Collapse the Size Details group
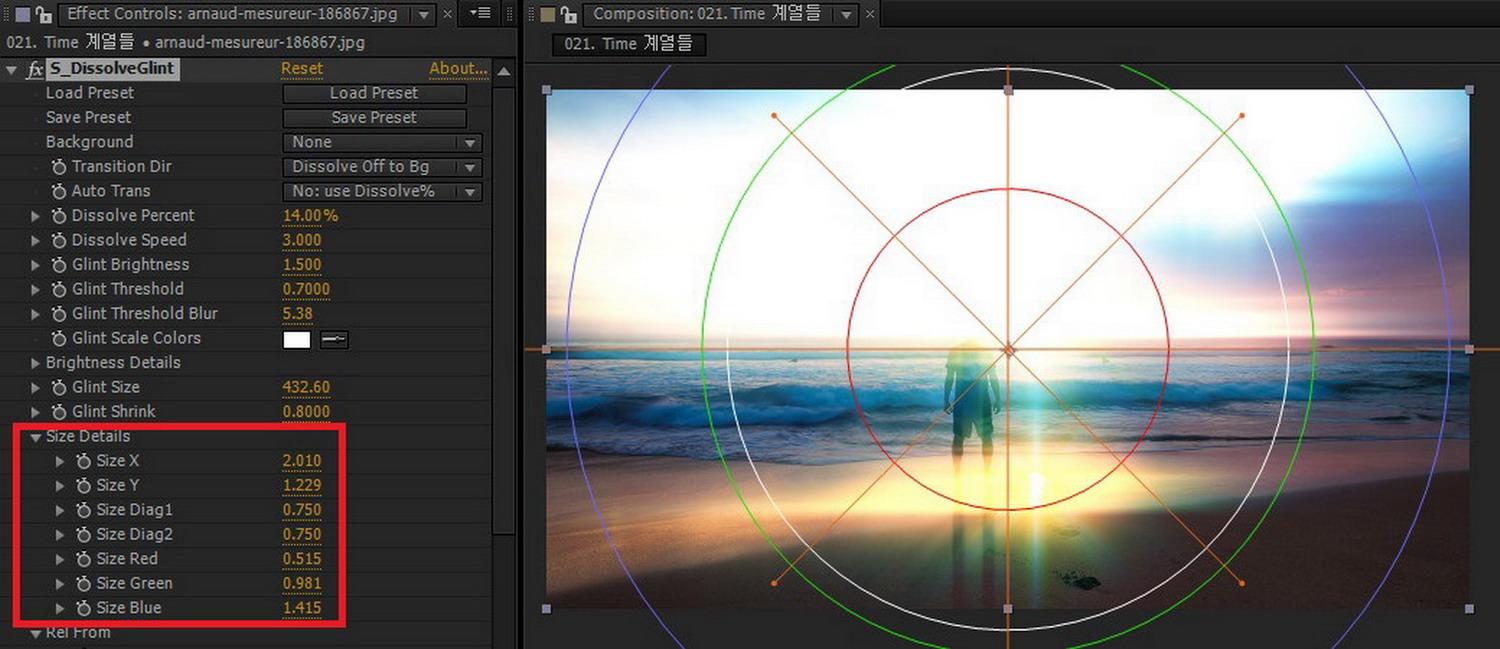Image resolution: width=1500 pixels, height=649 pixels. tap(36, 437)
